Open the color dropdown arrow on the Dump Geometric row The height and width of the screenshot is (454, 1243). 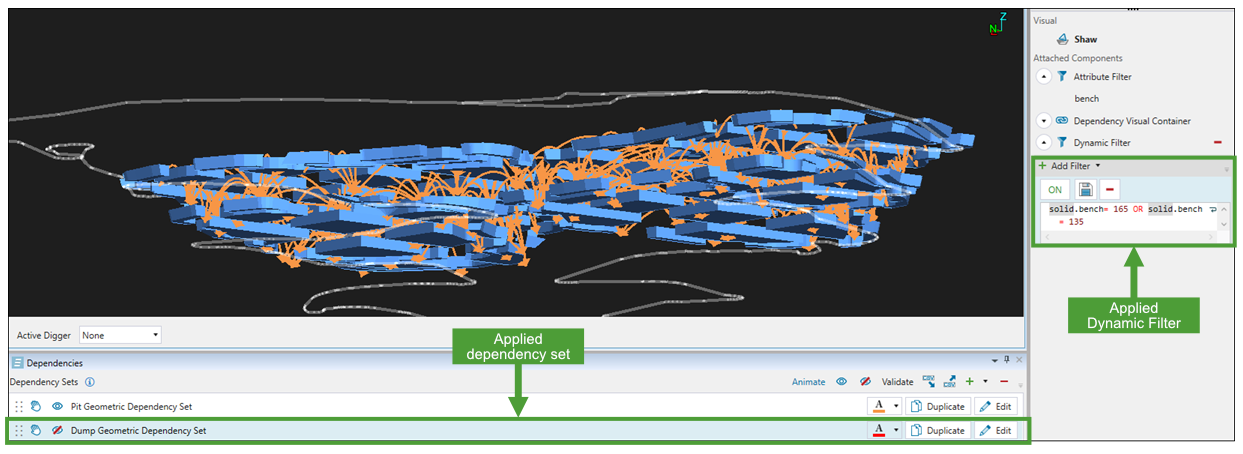point(897,430)
